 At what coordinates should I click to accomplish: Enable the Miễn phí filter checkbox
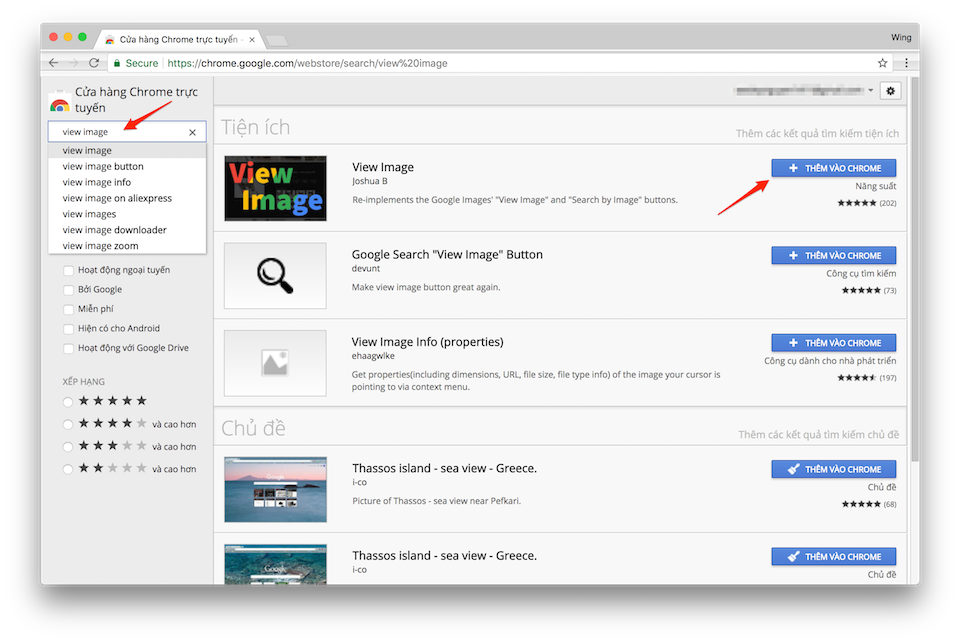(68, 308)
